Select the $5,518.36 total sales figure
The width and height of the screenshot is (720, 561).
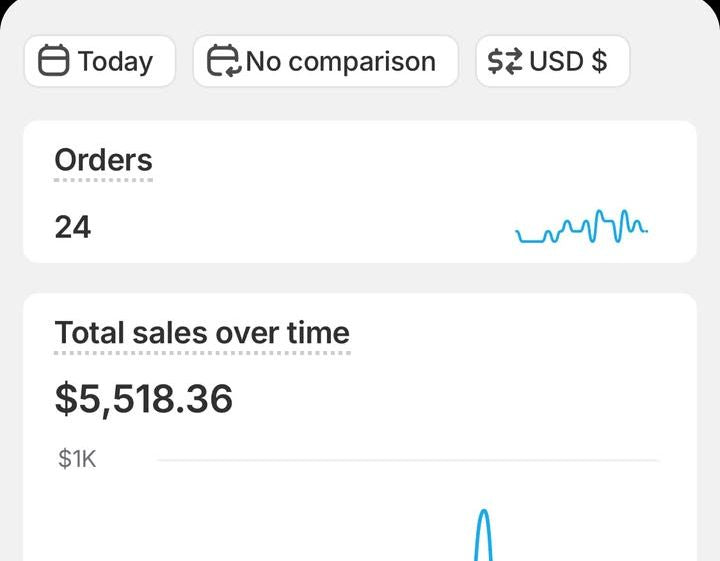pos(144,398)
